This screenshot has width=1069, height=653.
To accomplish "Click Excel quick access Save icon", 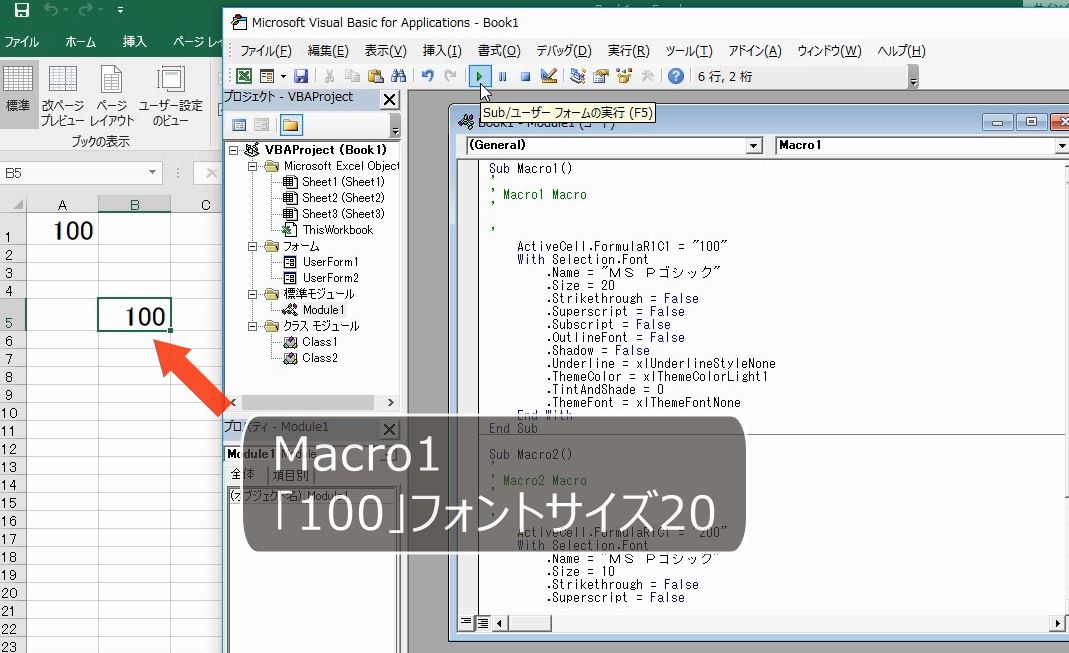I will [22, 10].
